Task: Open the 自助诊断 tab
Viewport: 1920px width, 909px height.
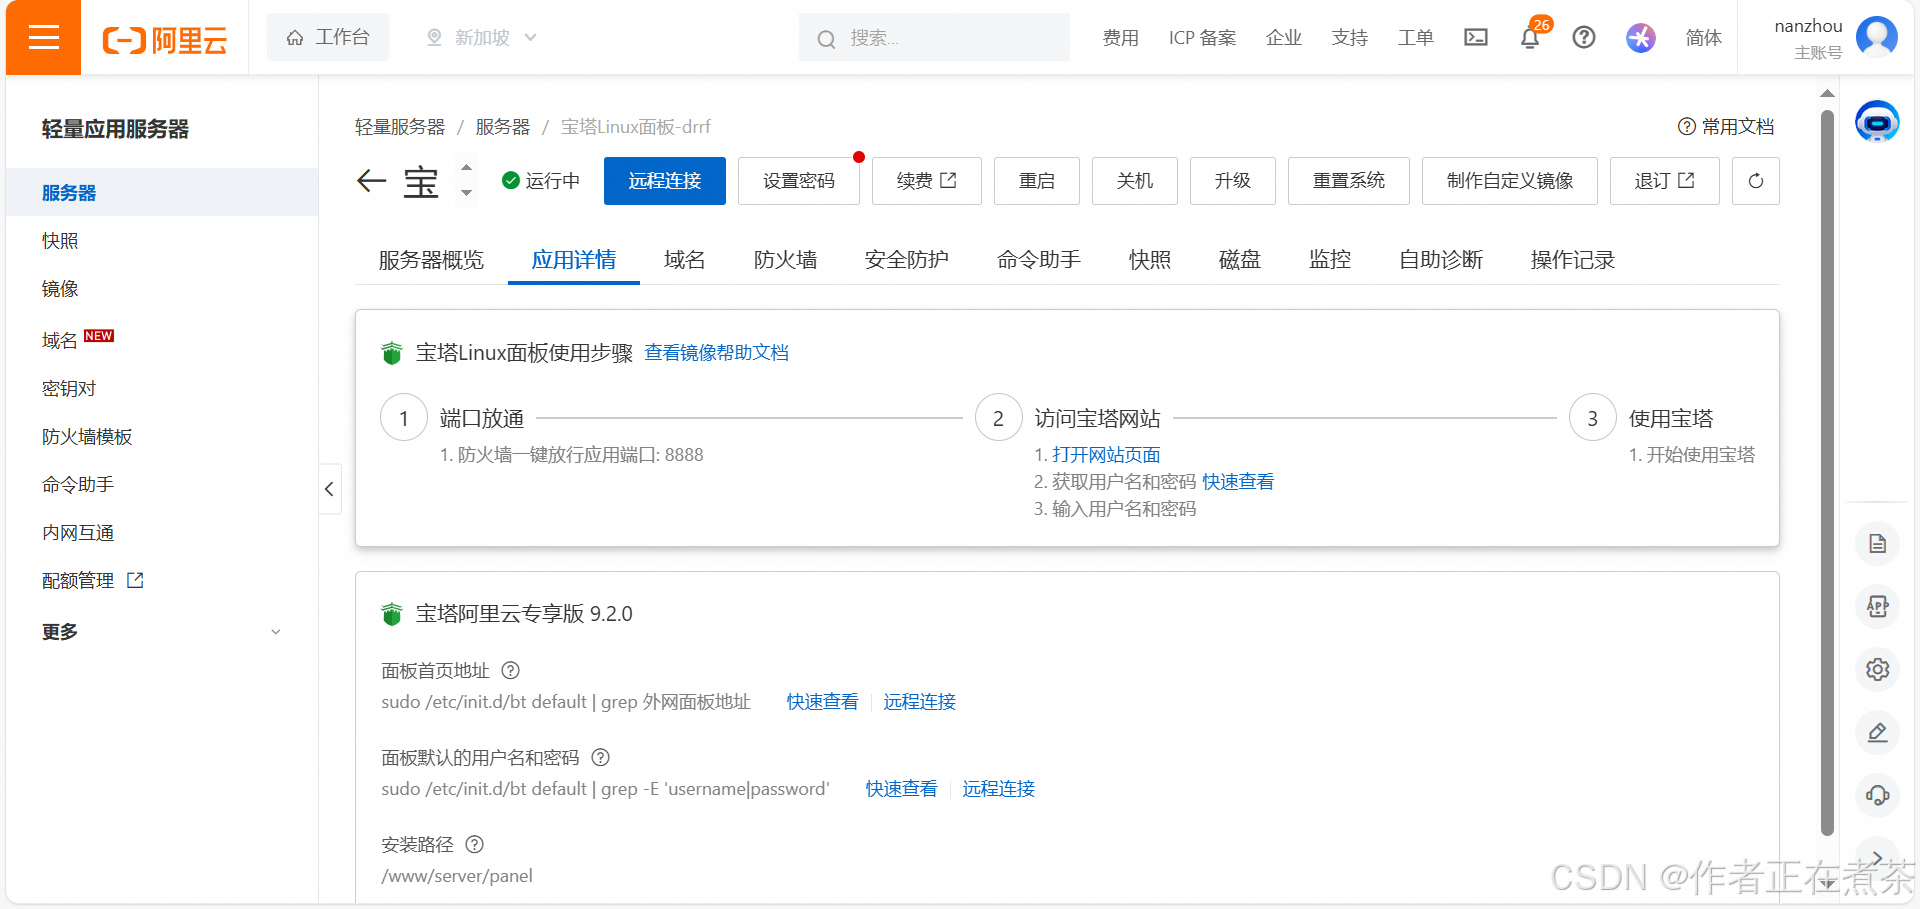Action: (1440, 260)
